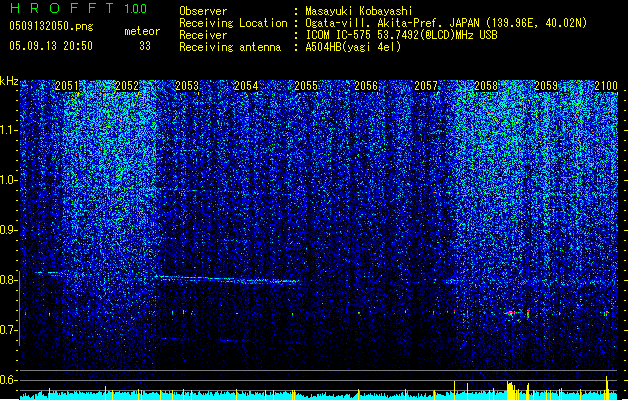Click the tallest yellow spike cluster in signal graph
This screenshot has height=400, width=629.
coord(511,390)
